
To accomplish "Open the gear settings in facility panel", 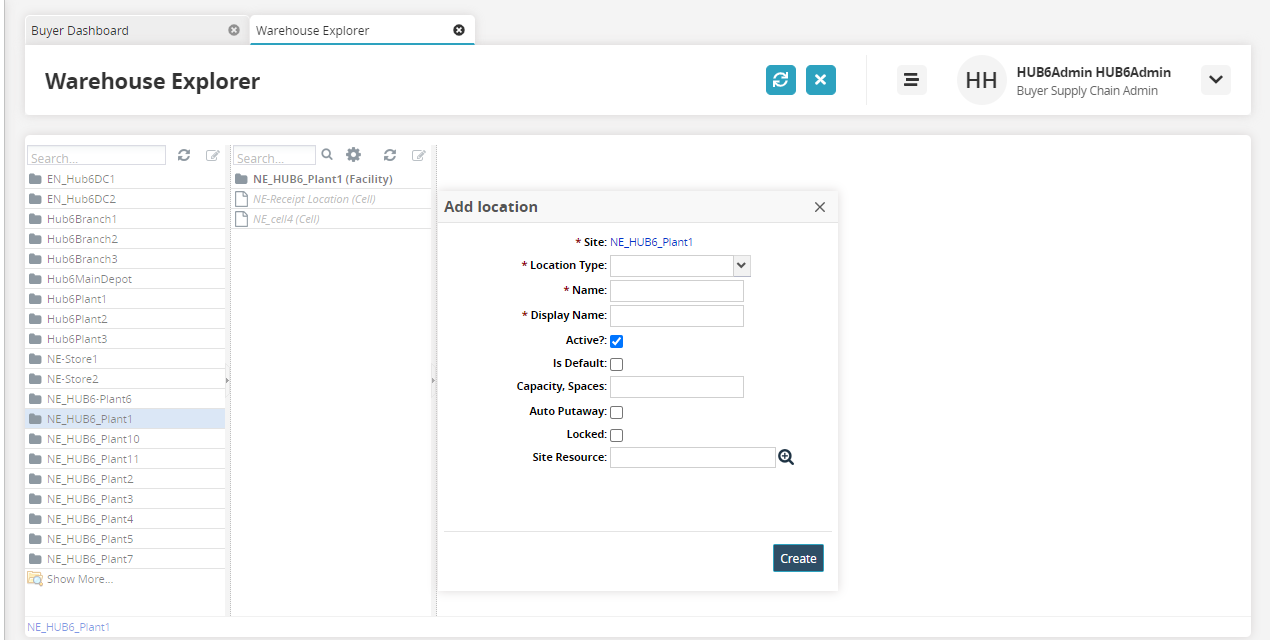I will (353, 155).
